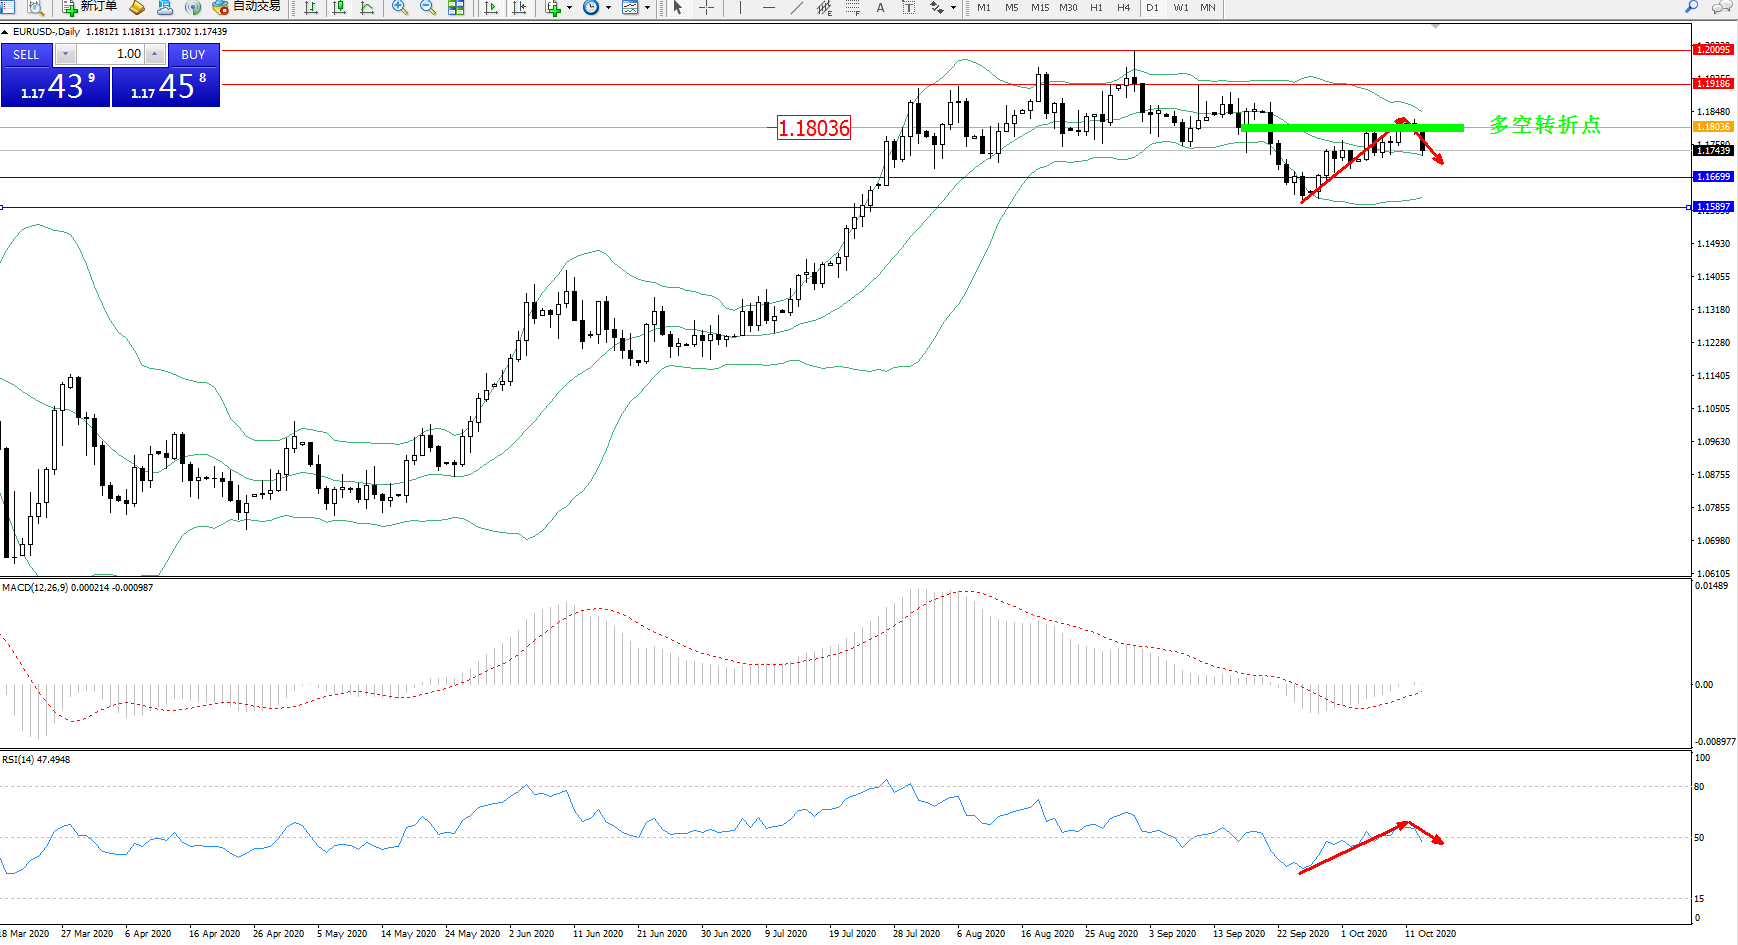Switch to the H4 timeframe

tap(1124, 8)
